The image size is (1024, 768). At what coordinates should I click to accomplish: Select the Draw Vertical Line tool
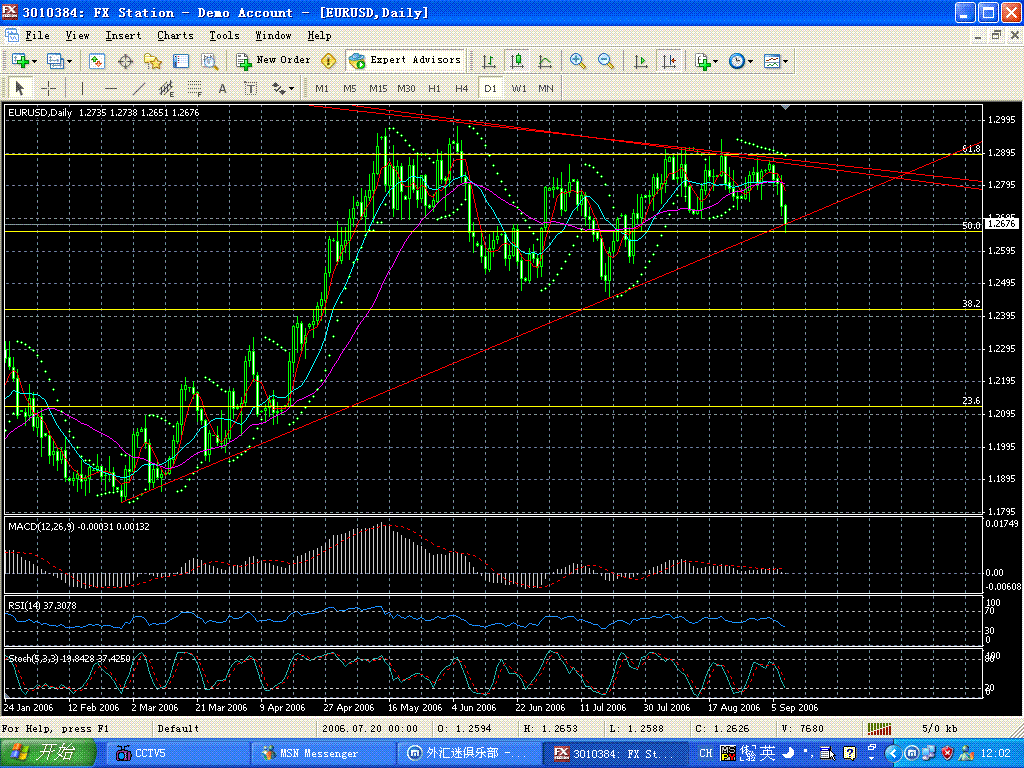point(83,88)
